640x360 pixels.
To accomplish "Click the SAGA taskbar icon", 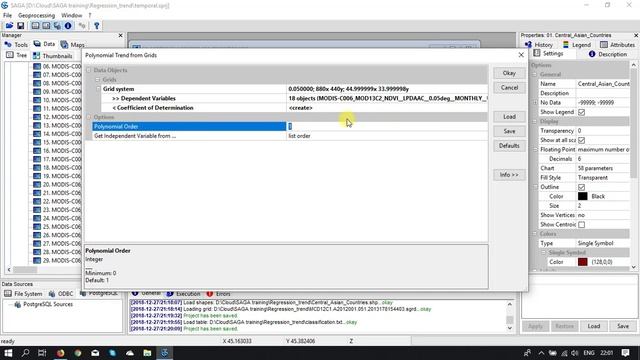I will (164, 353).
